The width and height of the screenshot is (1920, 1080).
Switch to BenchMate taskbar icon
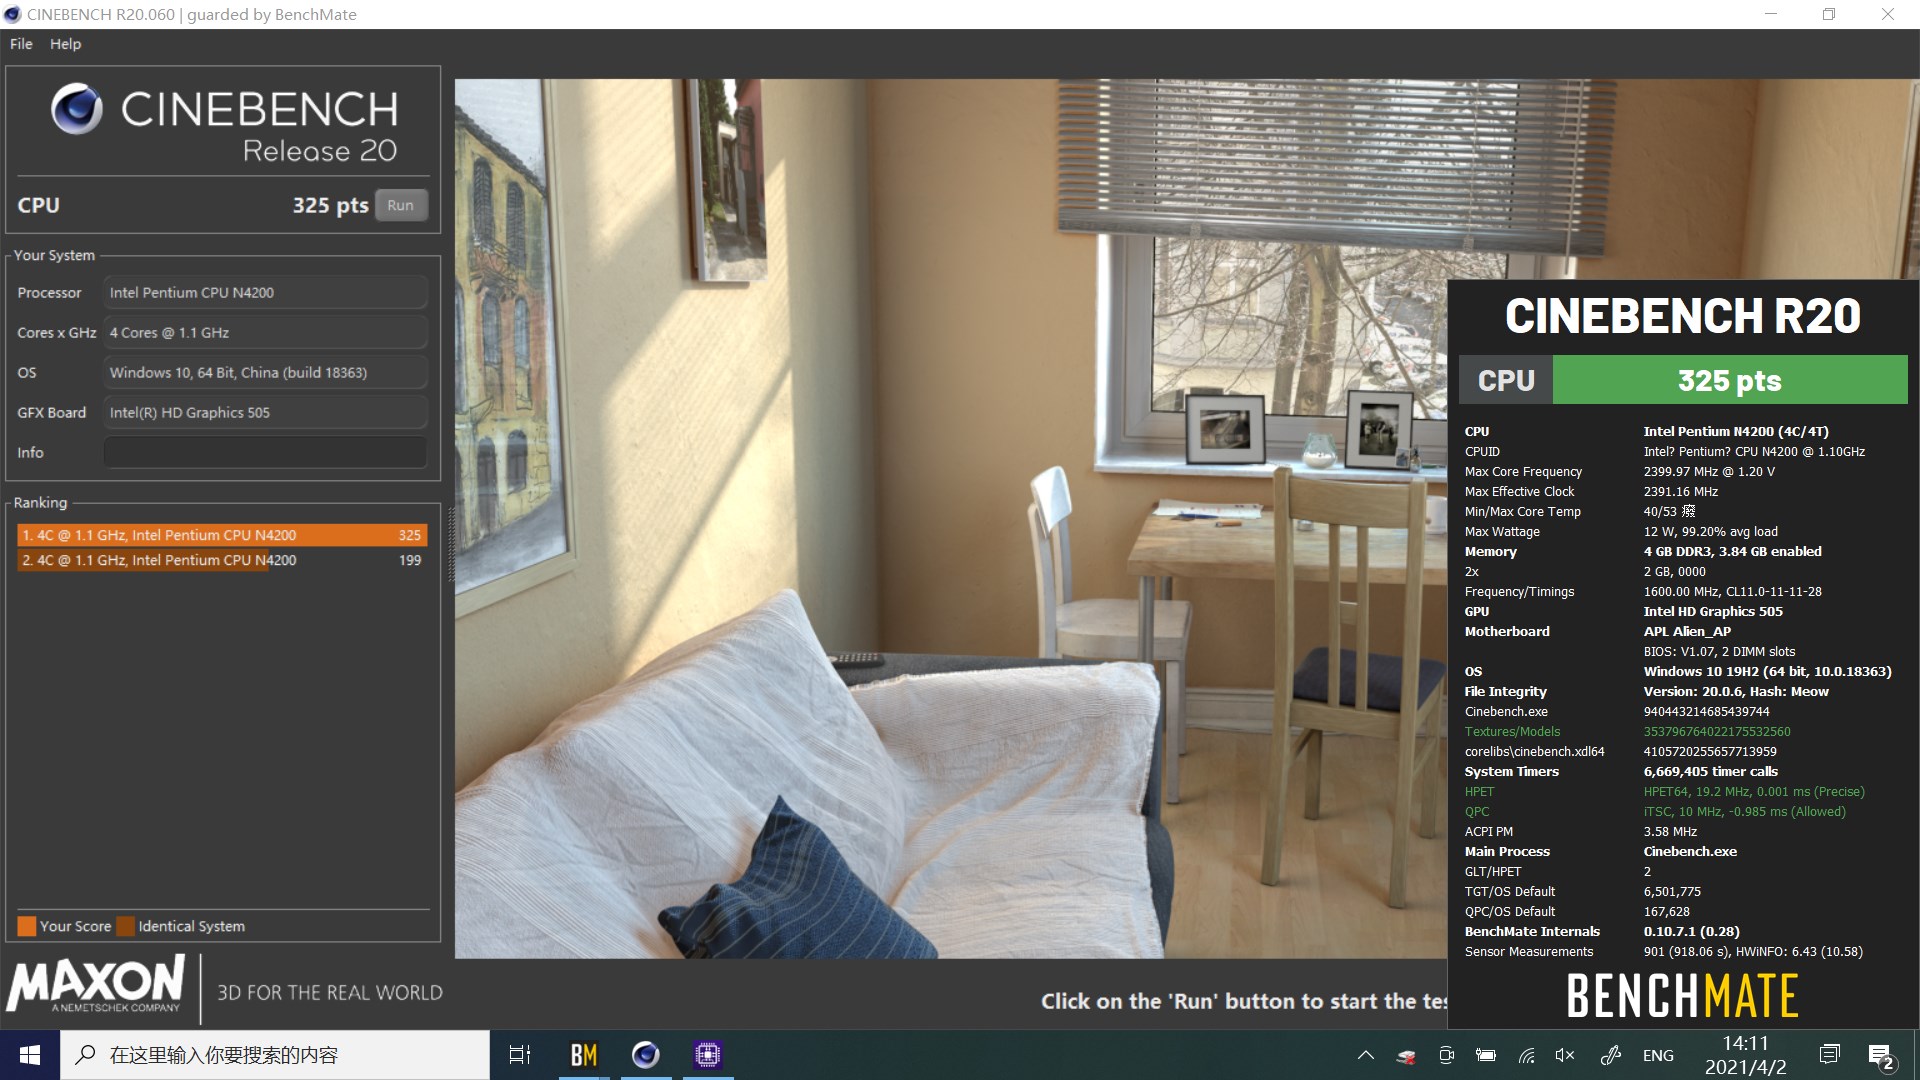[584, 1055]
